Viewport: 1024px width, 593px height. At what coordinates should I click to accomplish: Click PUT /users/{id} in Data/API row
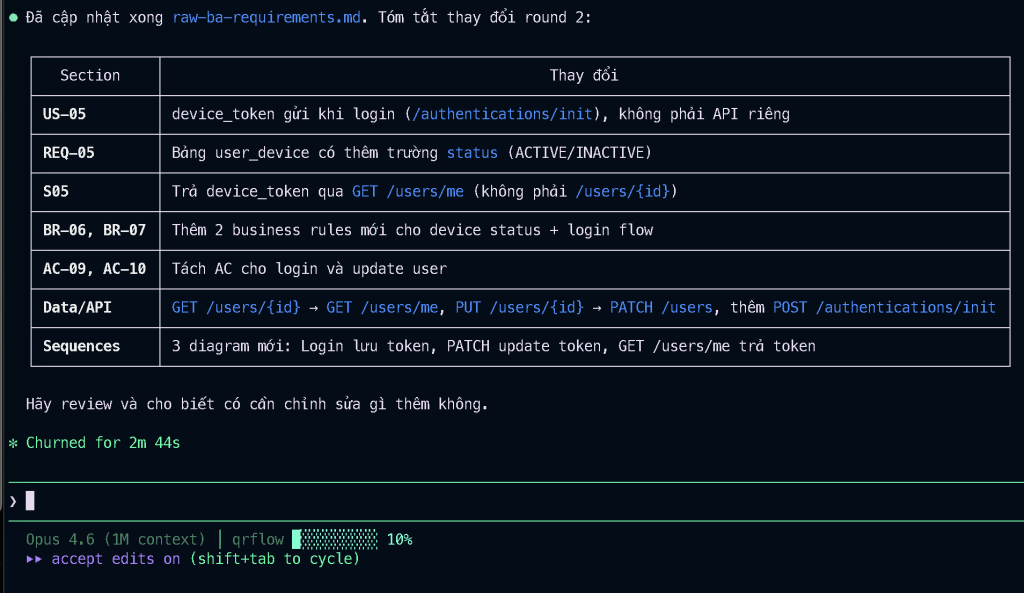(x=519, y=307)
